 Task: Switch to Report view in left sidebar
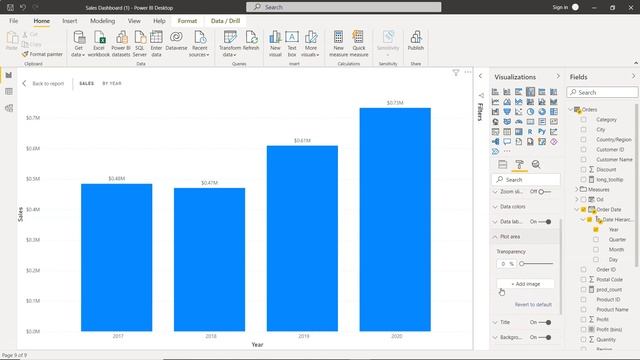click(x=9, y=75)
